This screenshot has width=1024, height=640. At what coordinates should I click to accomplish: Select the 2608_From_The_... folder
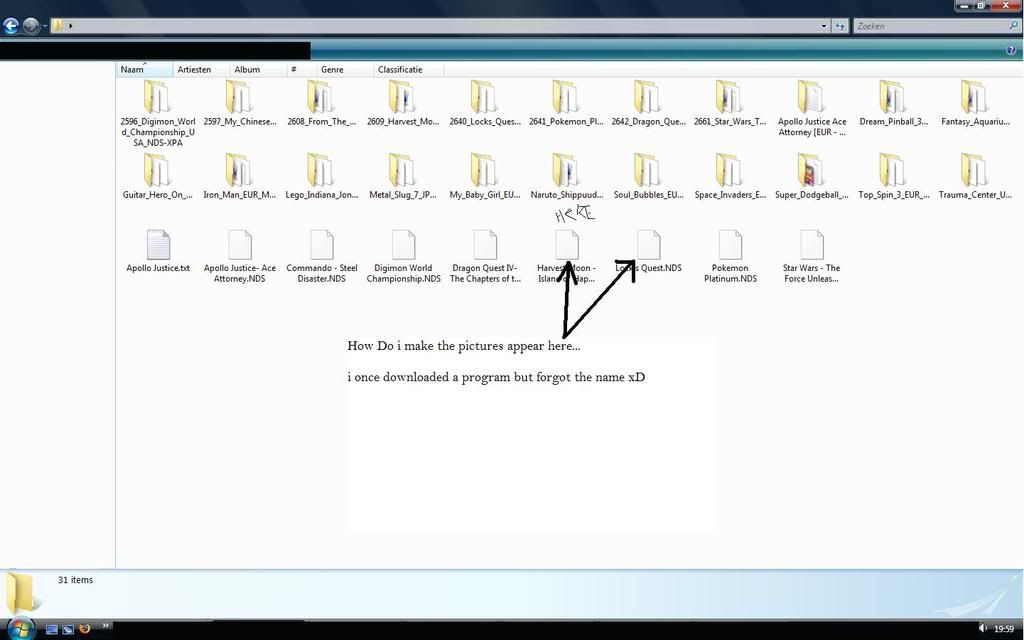click(321, 103)
